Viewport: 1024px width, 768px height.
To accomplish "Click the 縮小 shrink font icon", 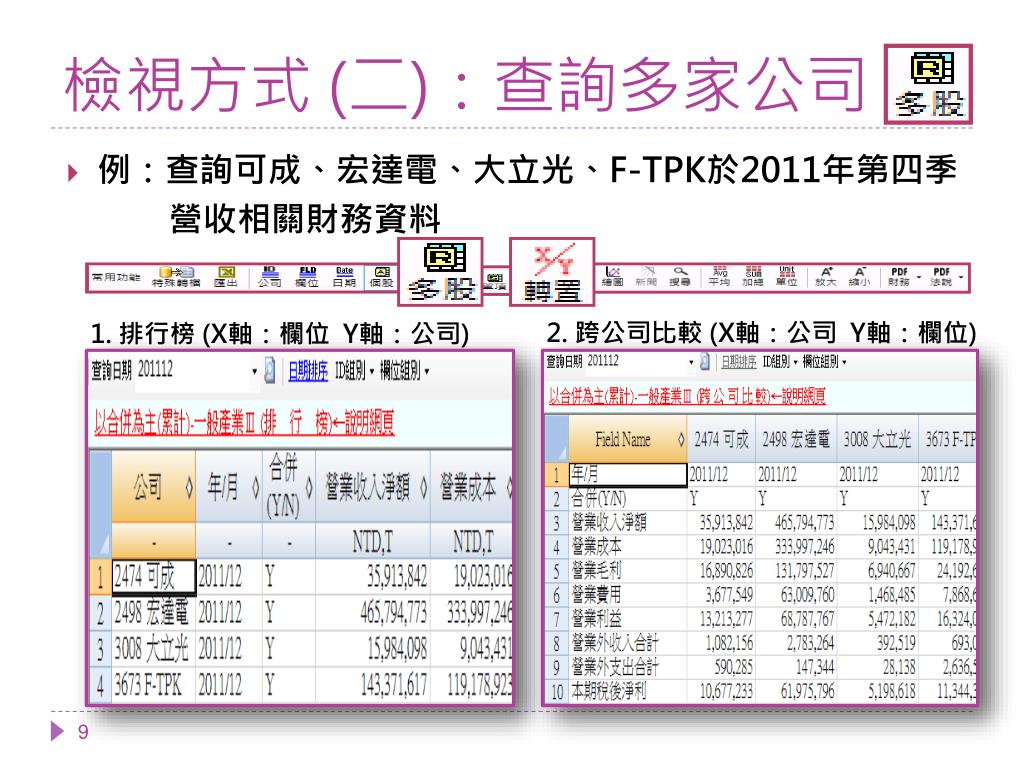I will 859,277.
